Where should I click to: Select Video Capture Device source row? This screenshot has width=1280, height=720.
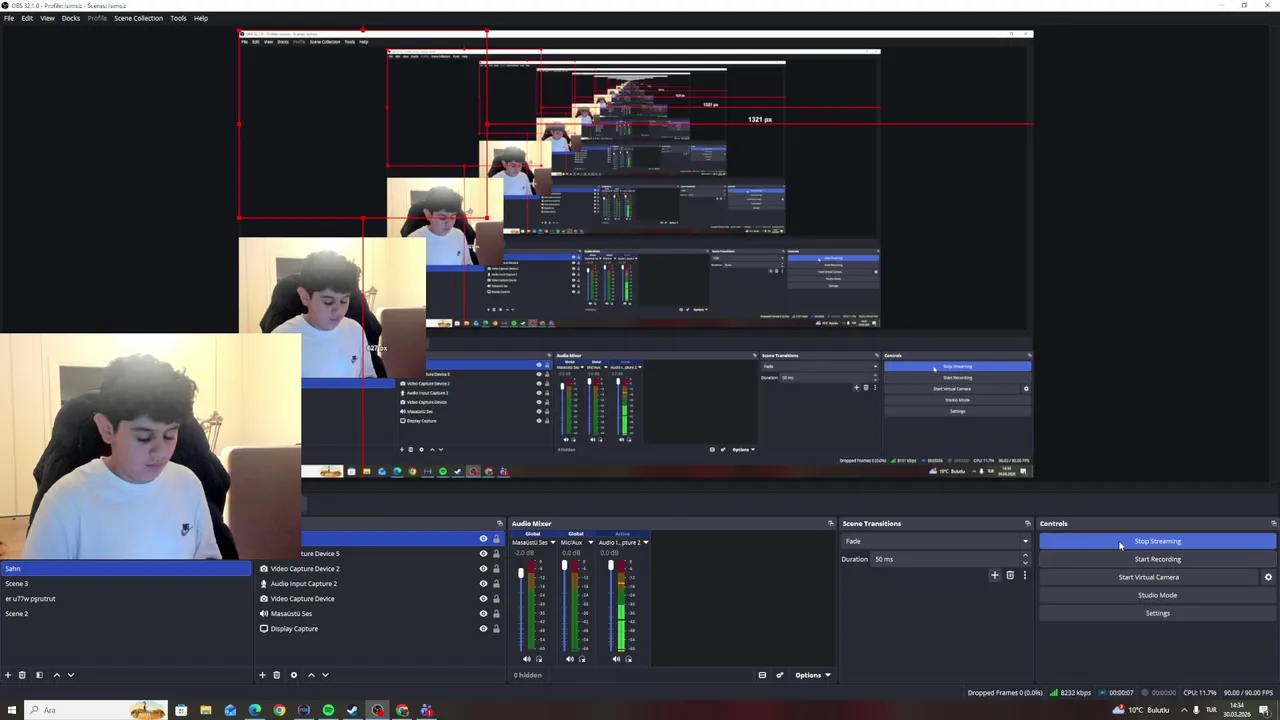(x=380, y=599)
